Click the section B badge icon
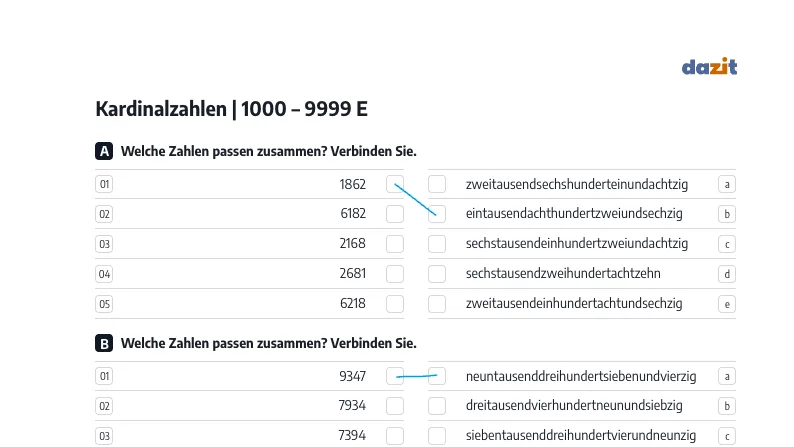This screenshot has width=794, height=447. (104, 343)
